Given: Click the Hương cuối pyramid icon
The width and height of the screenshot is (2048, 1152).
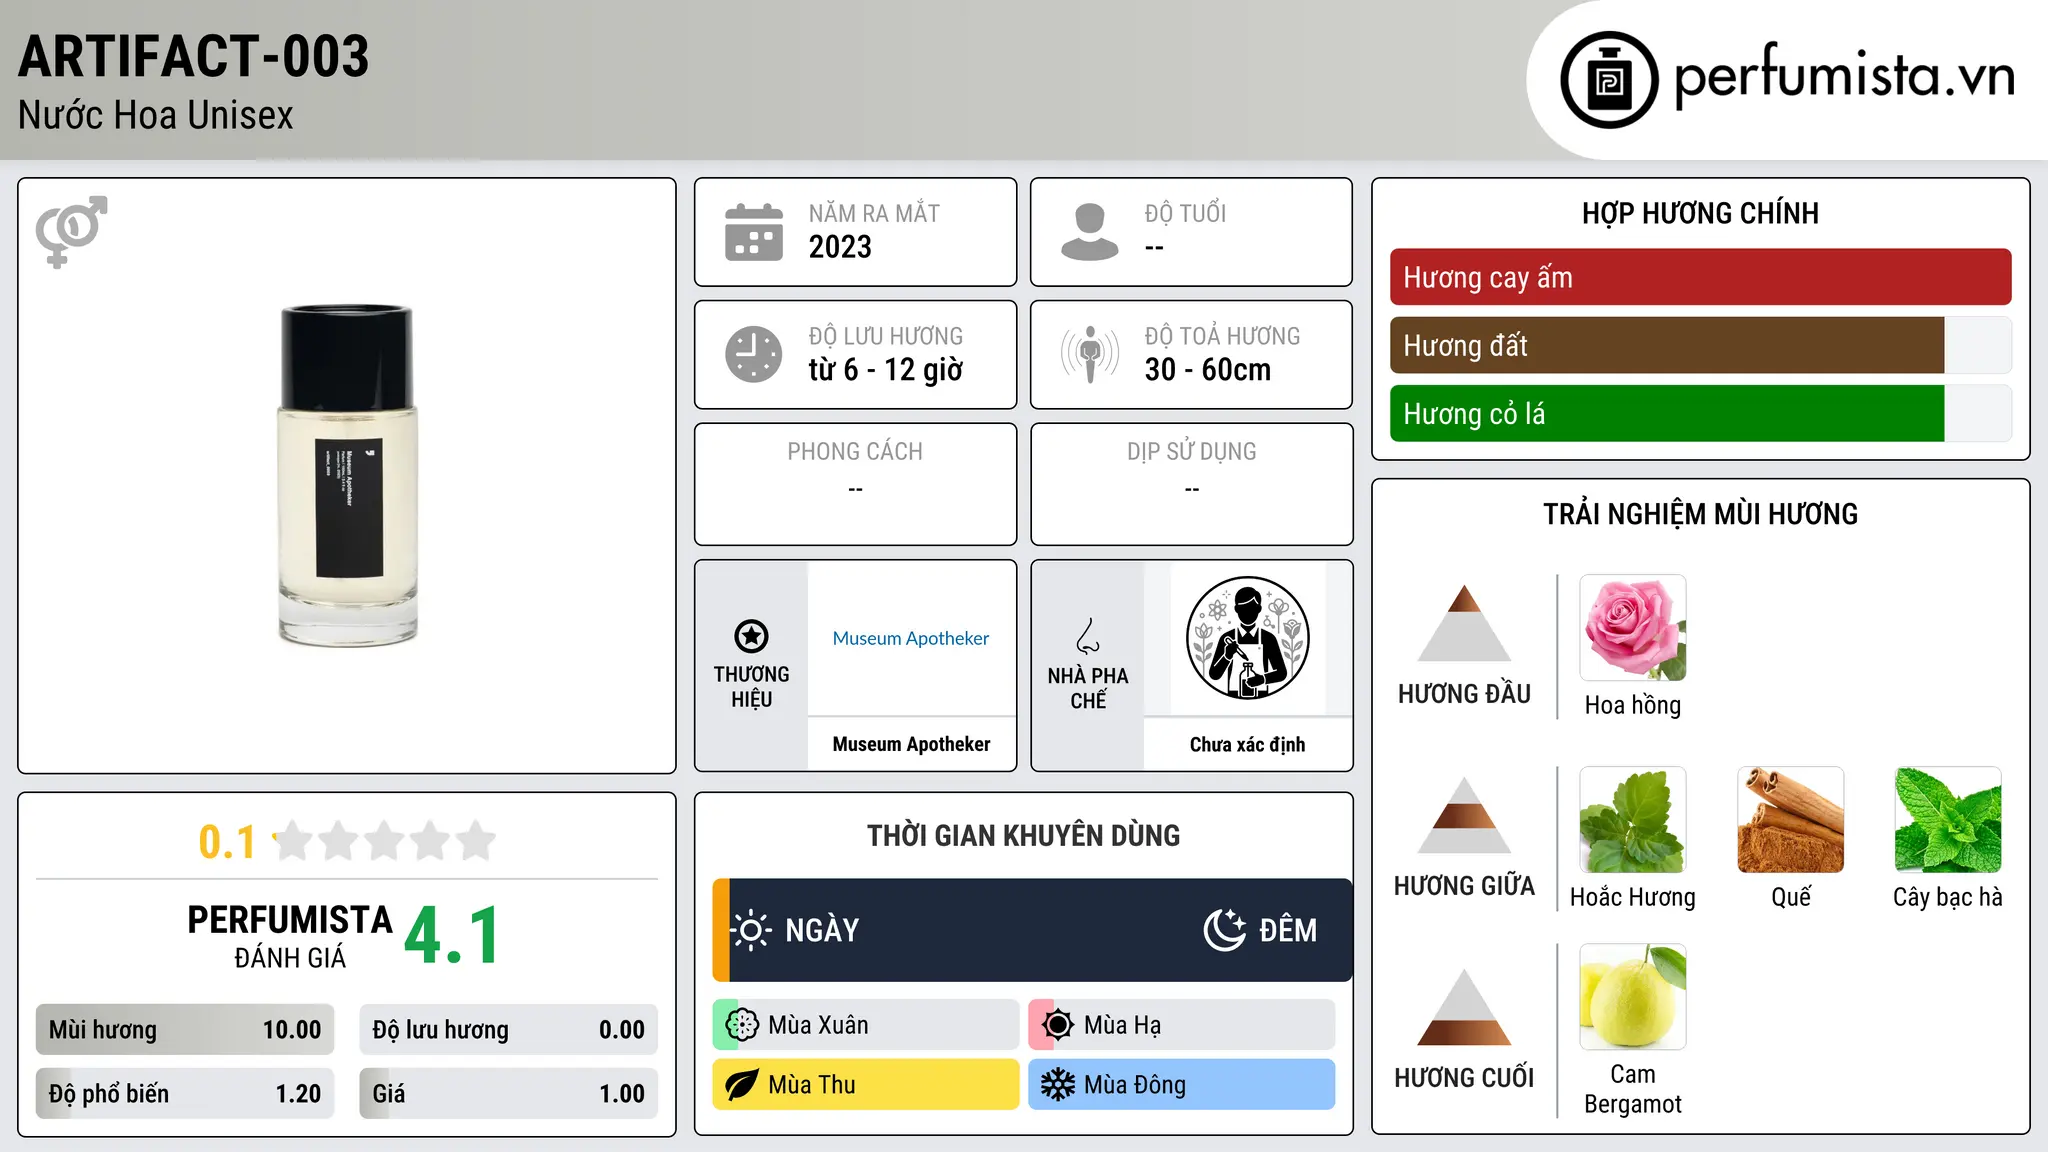Looking at the screenshot, I should click(1465, 1007).
